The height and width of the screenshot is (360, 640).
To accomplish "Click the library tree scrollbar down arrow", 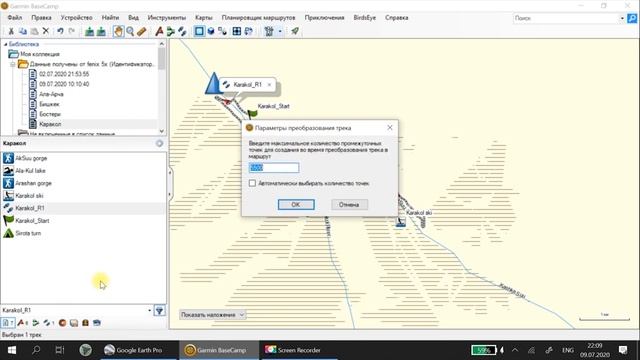I will 162,131.
